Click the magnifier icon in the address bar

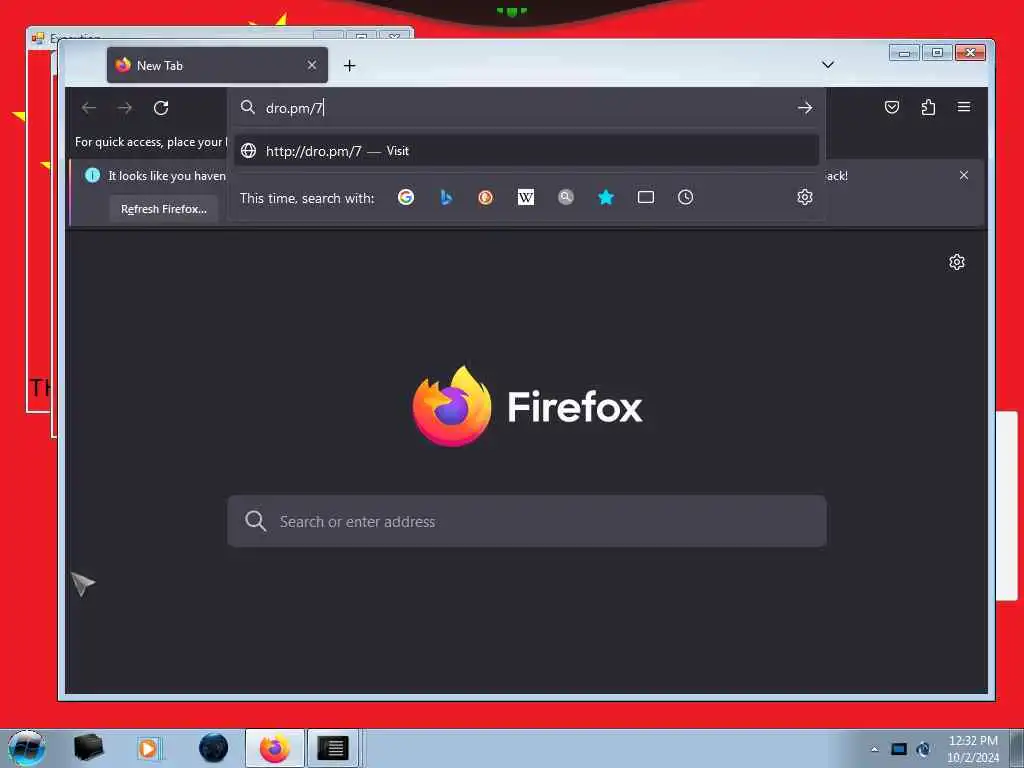coord(248,107)
